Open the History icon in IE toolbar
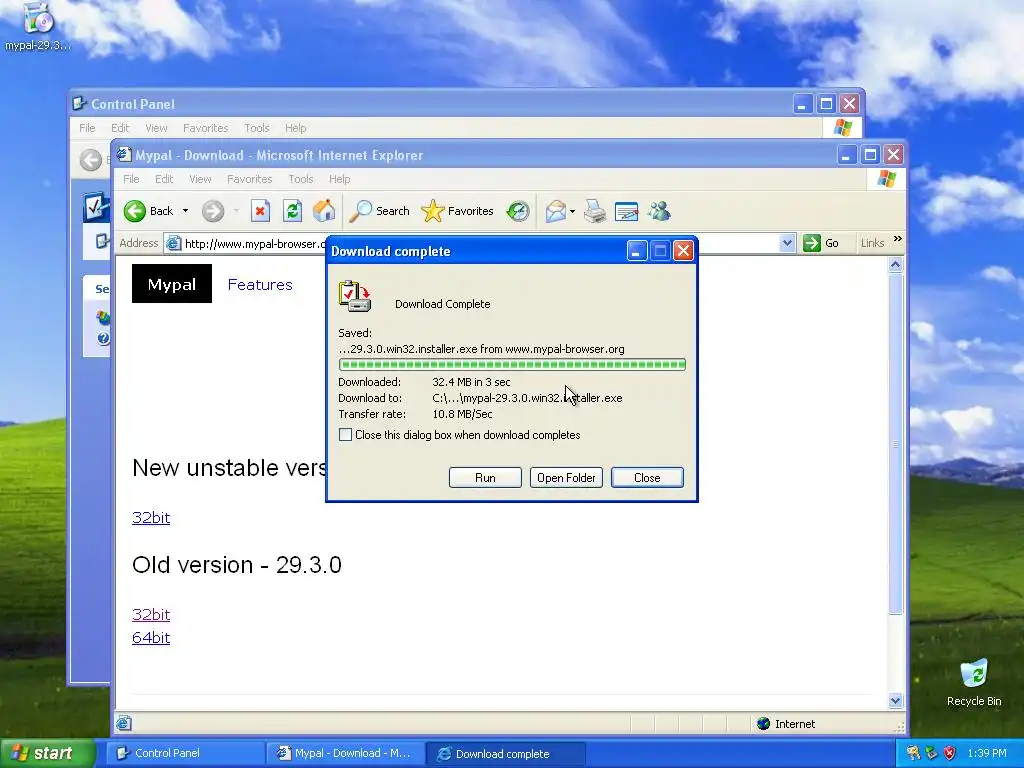Image resolution: width=1024 pixels, height=768 pixels. click(x=518, y=211)
